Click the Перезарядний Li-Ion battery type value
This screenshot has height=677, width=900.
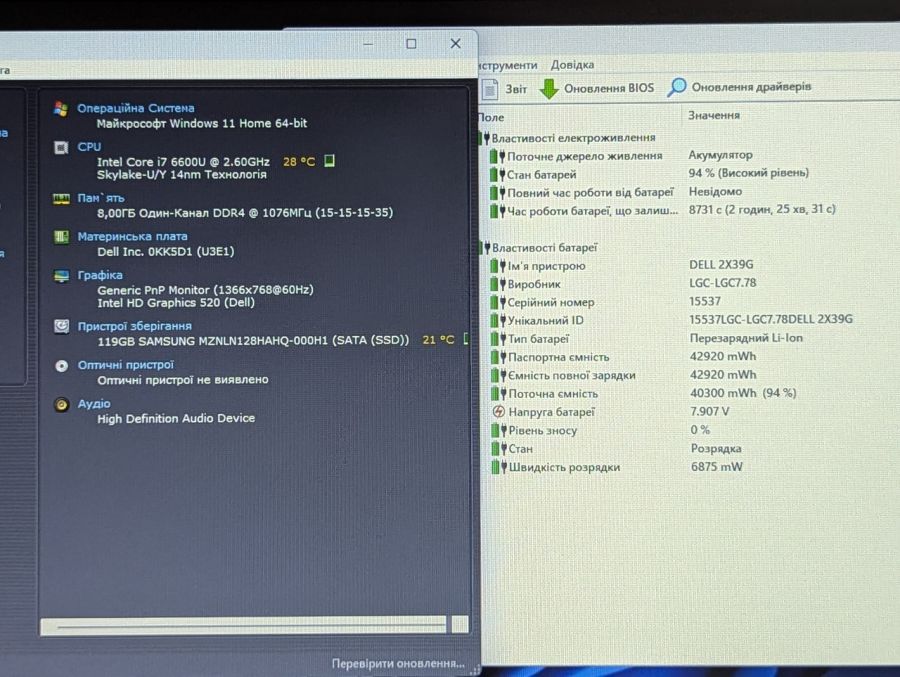pos(746,338)
